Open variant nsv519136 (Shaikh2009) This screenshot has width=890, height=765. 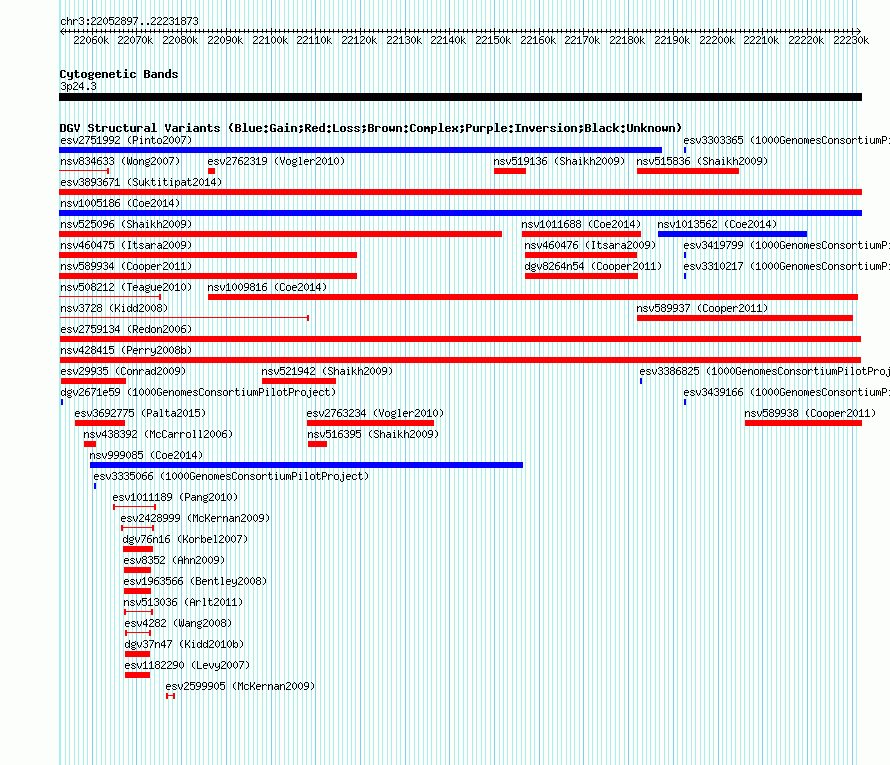click(x=559, y=161)
